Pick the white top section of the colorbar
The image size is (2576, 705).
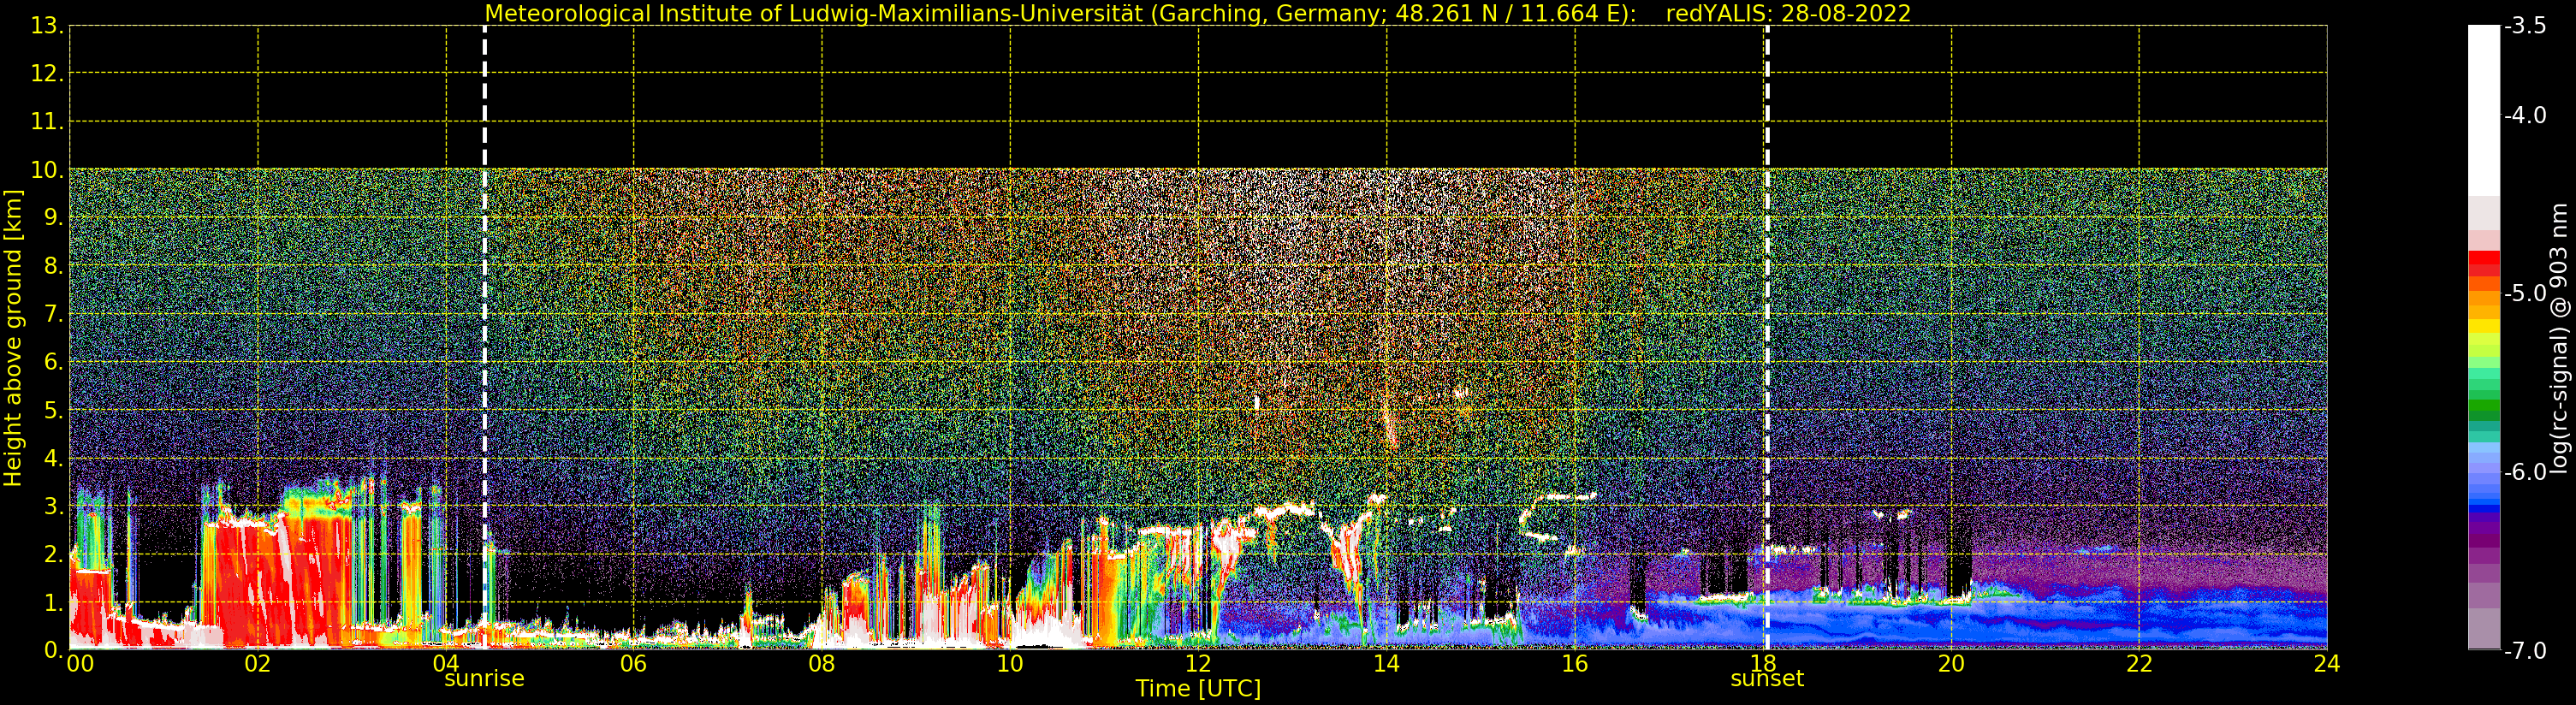[2484, 110]
